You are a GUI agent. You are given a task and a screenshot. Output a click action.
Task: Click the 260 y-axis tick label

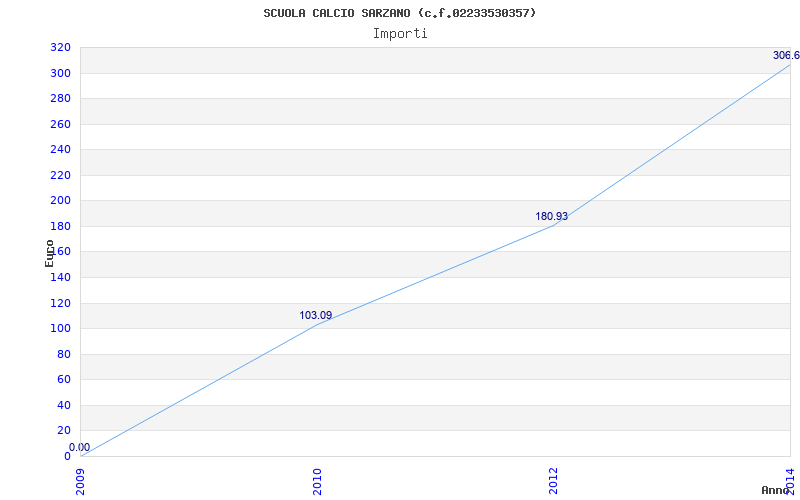pos(60,124)
